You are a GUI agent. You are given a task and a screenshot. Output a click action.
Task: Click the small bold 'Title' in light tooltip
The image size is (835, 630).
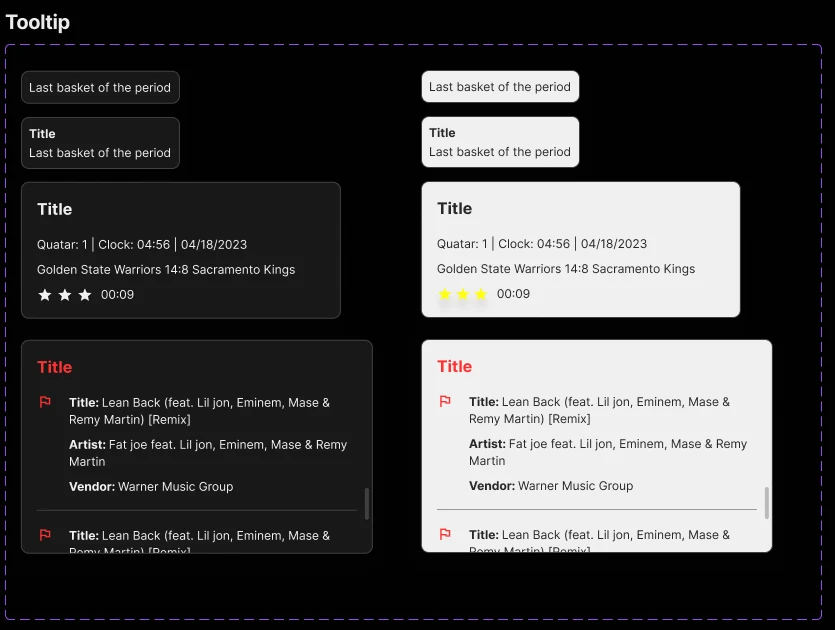point(442,133)
